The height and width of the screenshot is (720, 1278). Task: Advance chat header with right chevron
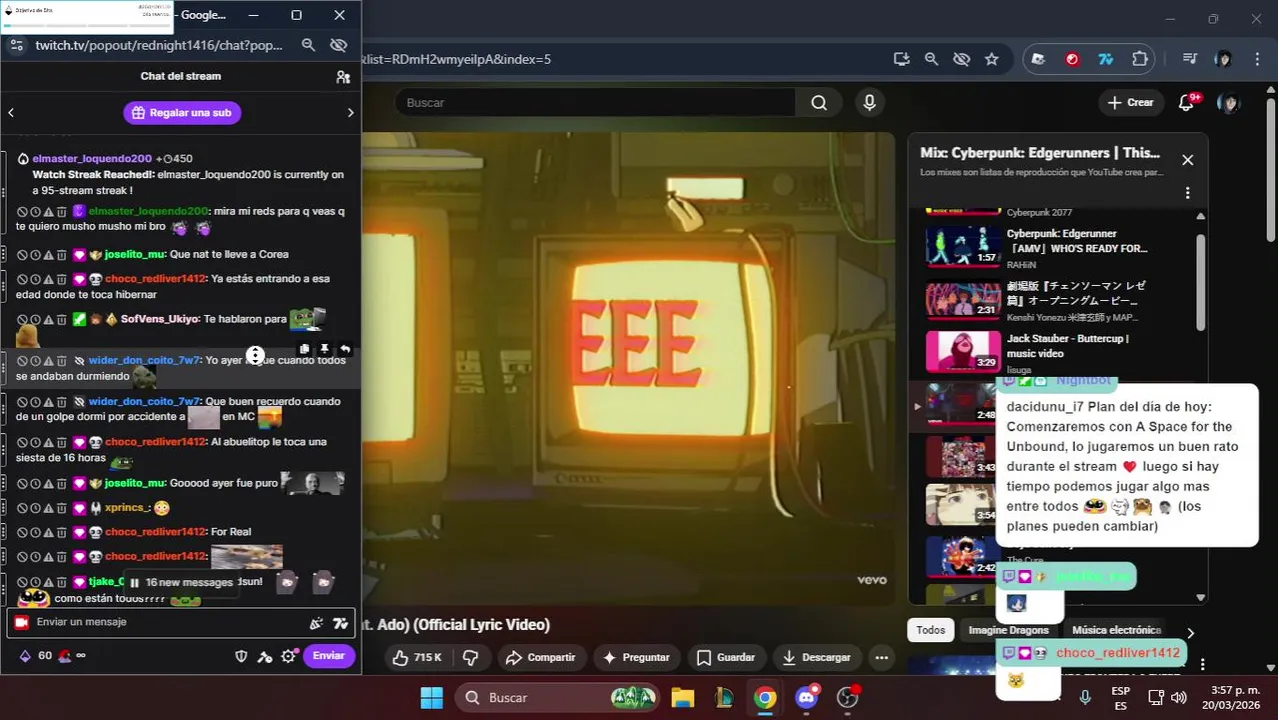click(x=350, y=113)
